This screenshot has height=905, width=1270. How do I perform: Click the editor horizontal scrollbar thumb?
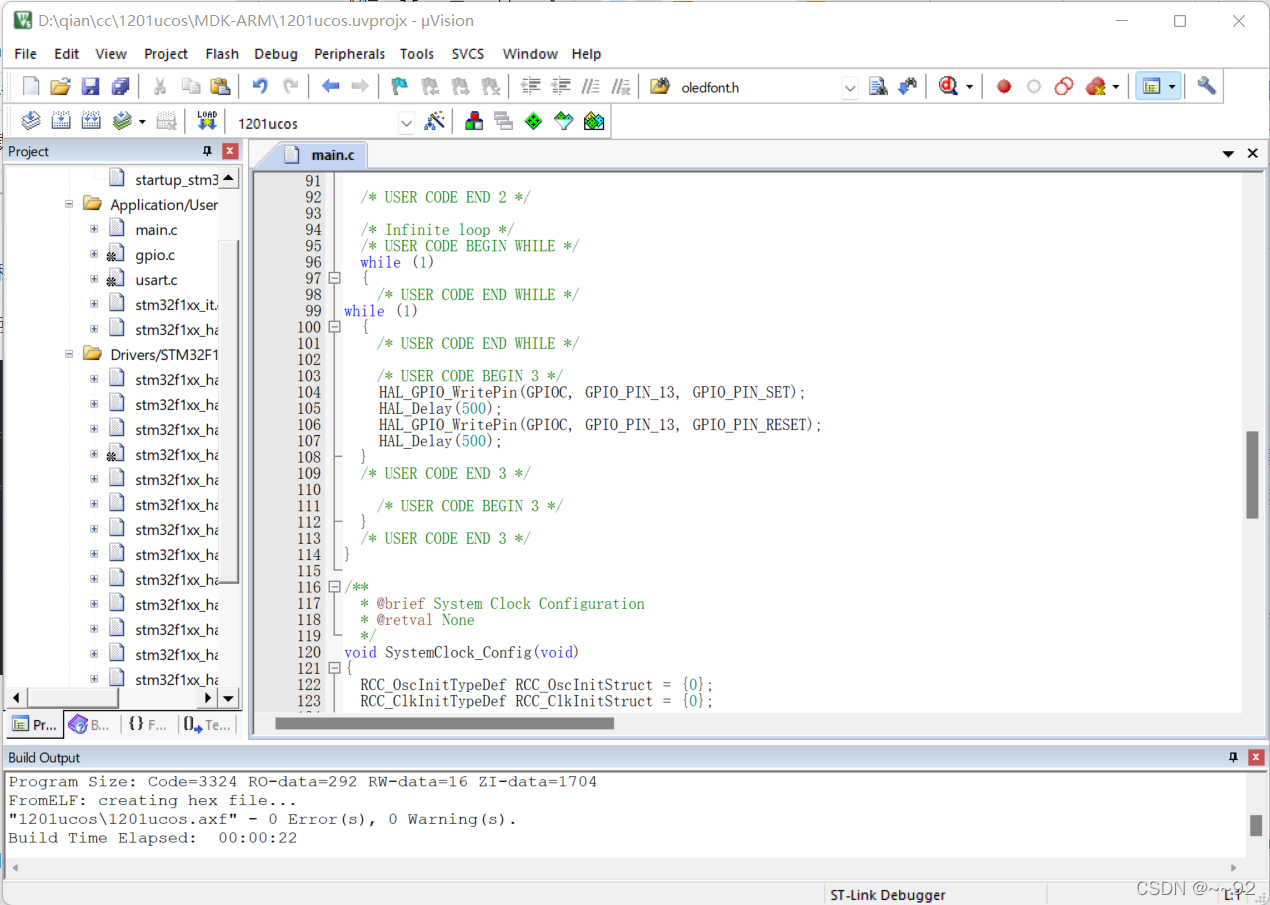click(x=444, y=722)
